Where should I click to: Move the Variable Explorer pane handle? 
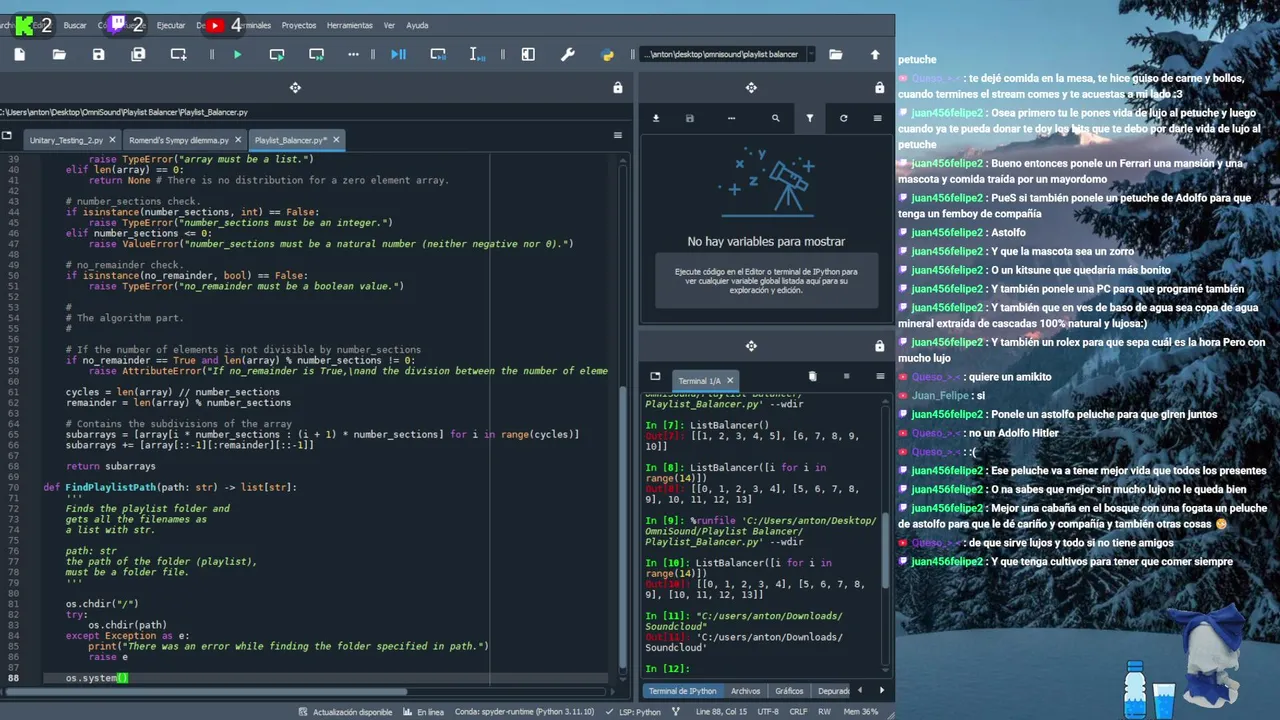[751, 88]
